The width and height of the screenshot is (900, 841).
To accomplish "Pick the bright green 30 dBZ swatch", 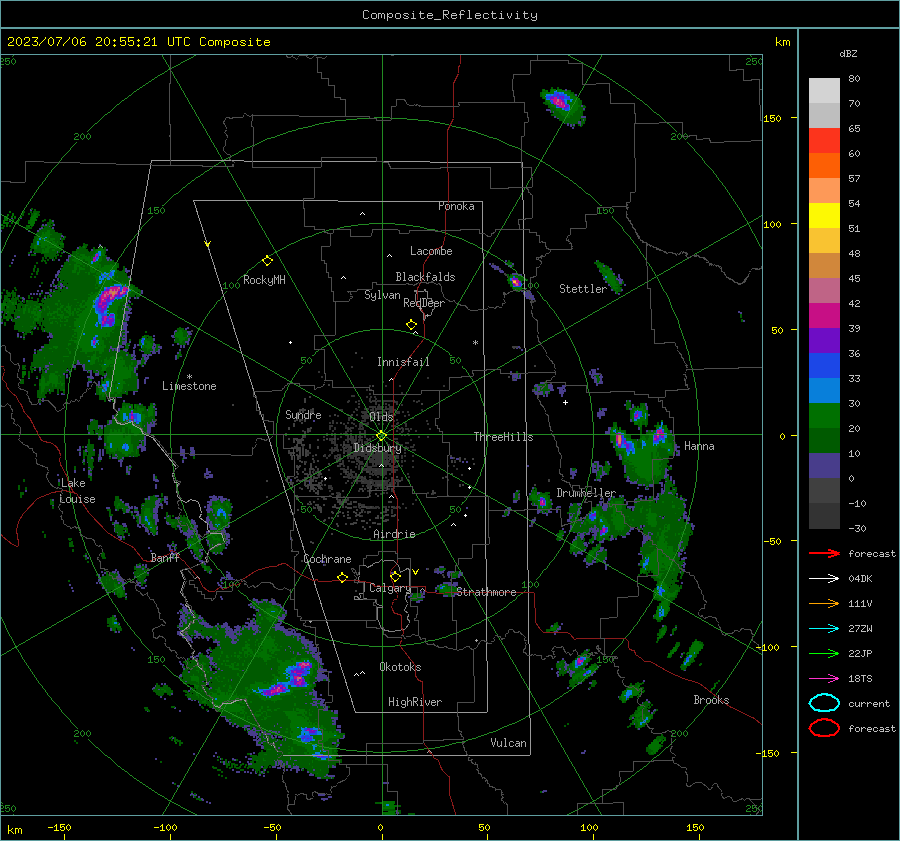I will click(x=824, y=415).
